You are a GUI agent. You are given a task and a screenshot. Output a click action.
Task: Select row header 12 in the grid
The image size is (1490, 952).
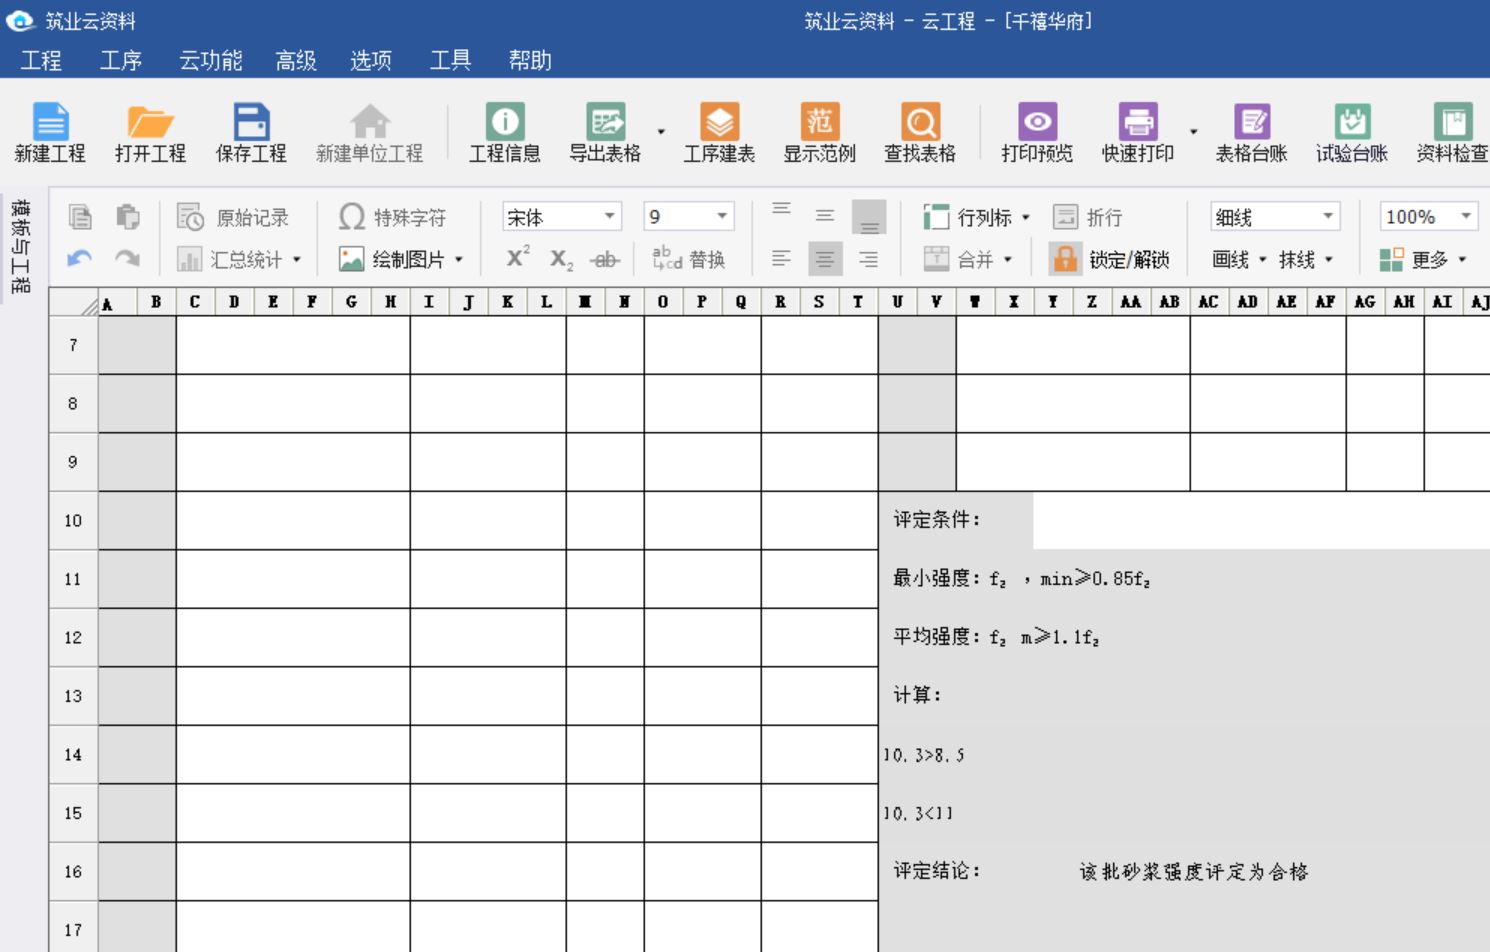pyautogui.click(x=73, y=637)
